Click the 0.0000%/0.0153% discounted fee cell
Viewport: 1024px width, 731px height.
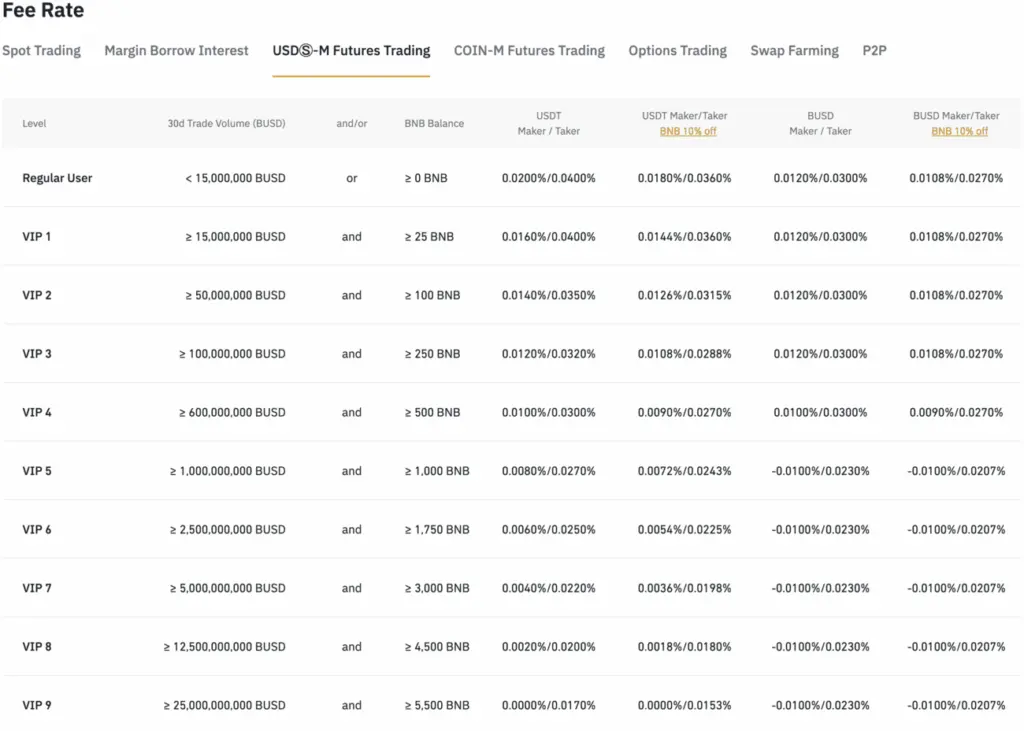pos(684,705)
